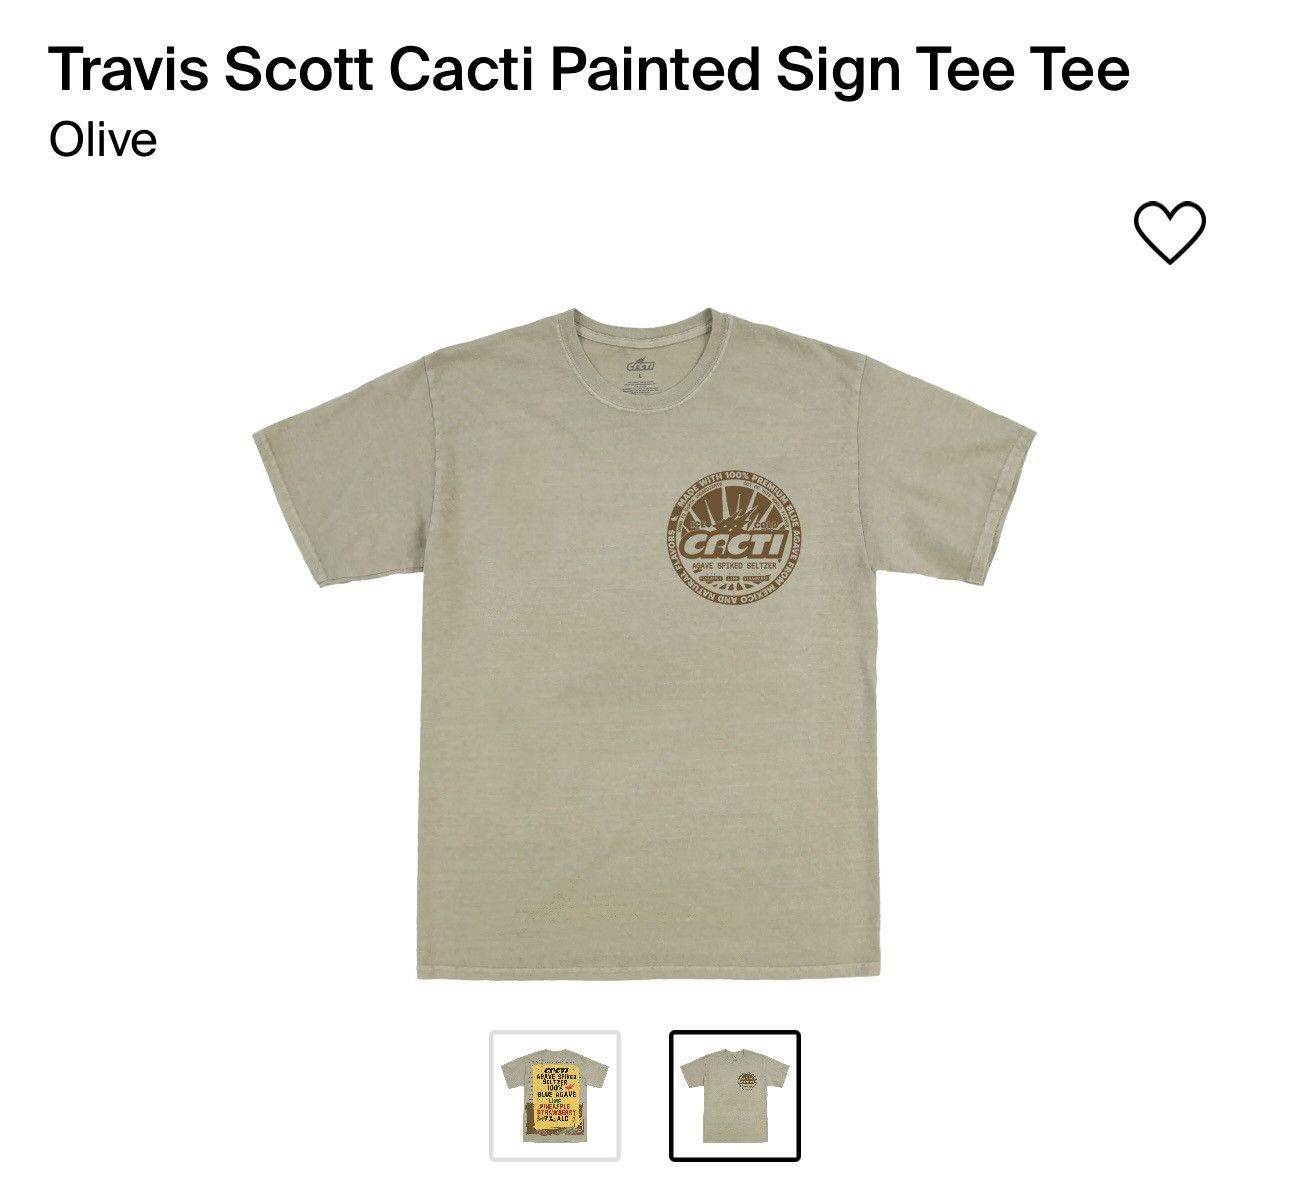Click the Cacti neck label inside collar
The image size is (1290, 1199).
(x=640, y=372)
